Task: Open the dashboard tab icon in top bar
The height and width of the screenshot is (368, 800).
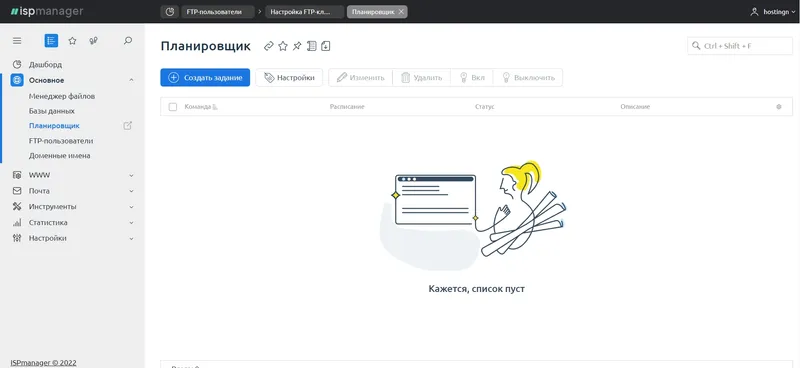Action: (169, 12)
